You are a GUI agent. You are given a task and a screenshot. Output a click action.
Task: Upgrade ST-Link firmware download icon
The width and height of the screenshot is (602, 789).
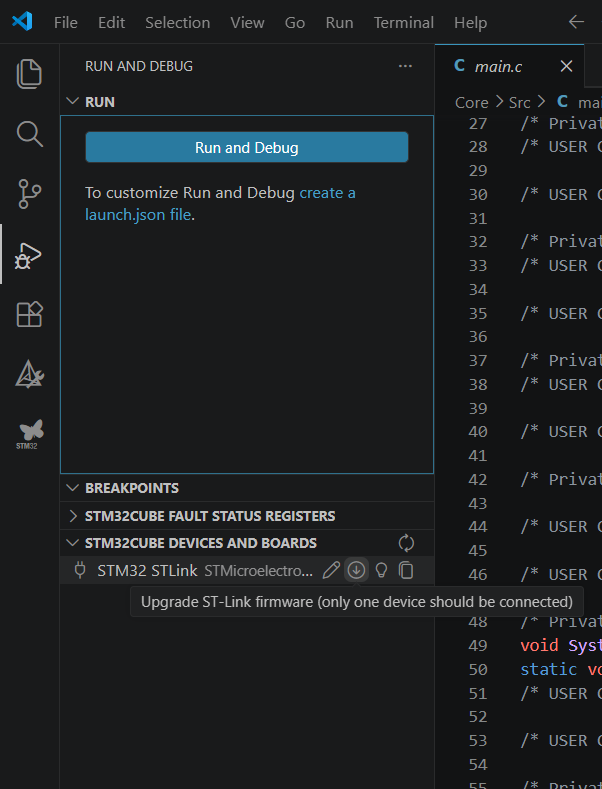356,570
